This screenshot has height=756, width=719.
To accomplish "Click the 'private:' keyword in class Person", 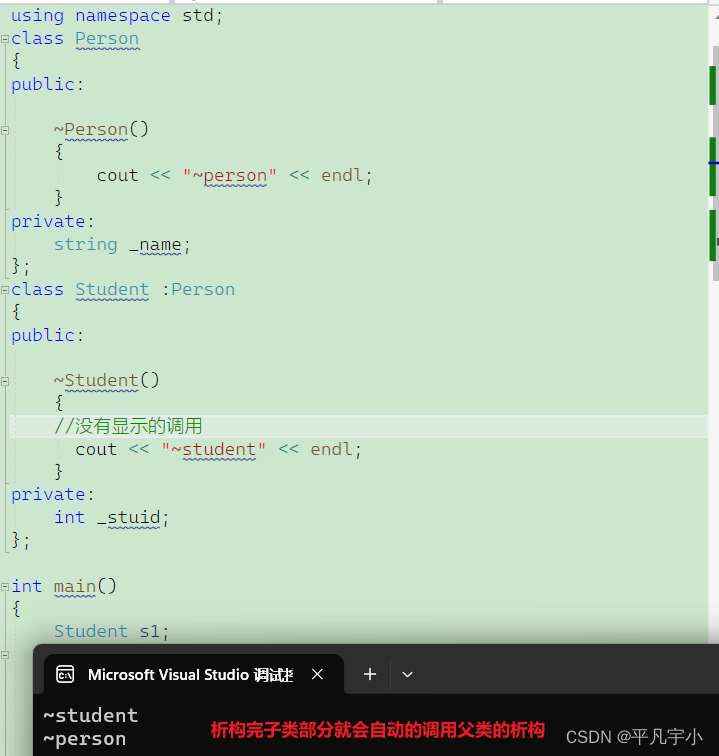I will [x=53, y=222].
